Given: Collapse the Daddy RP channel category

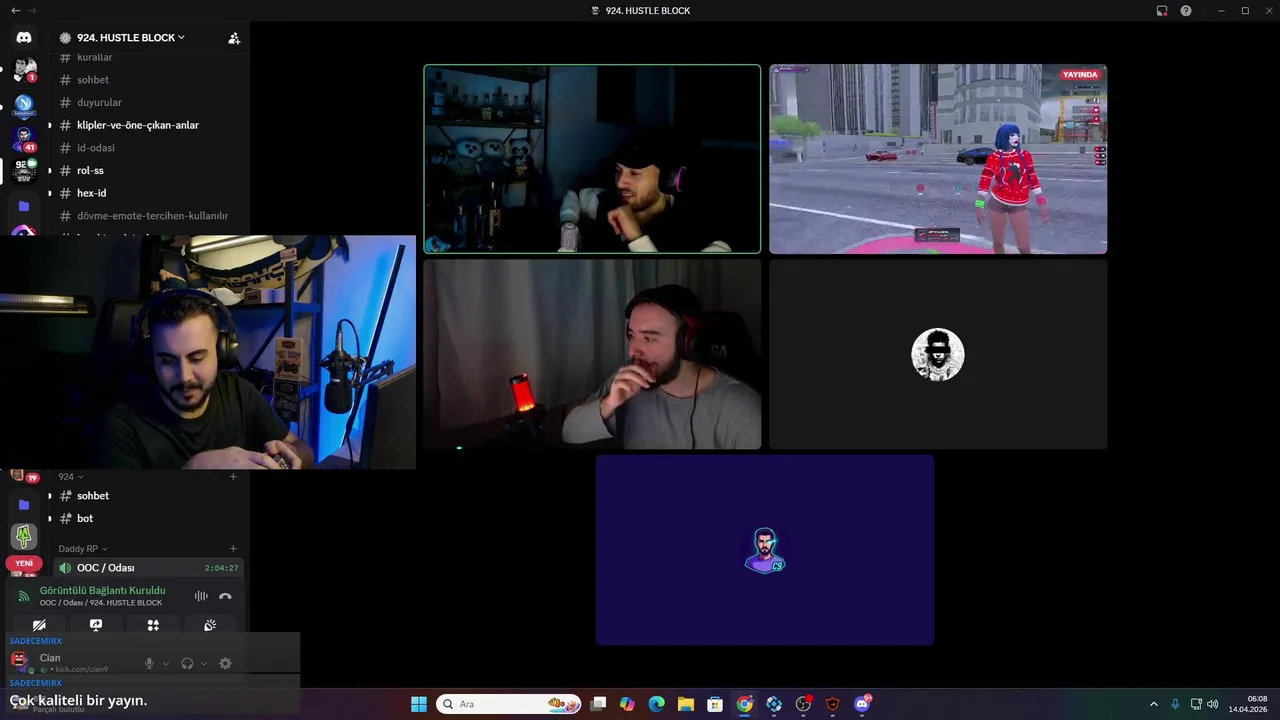Looking at the screenshot, I should [82, 549].
